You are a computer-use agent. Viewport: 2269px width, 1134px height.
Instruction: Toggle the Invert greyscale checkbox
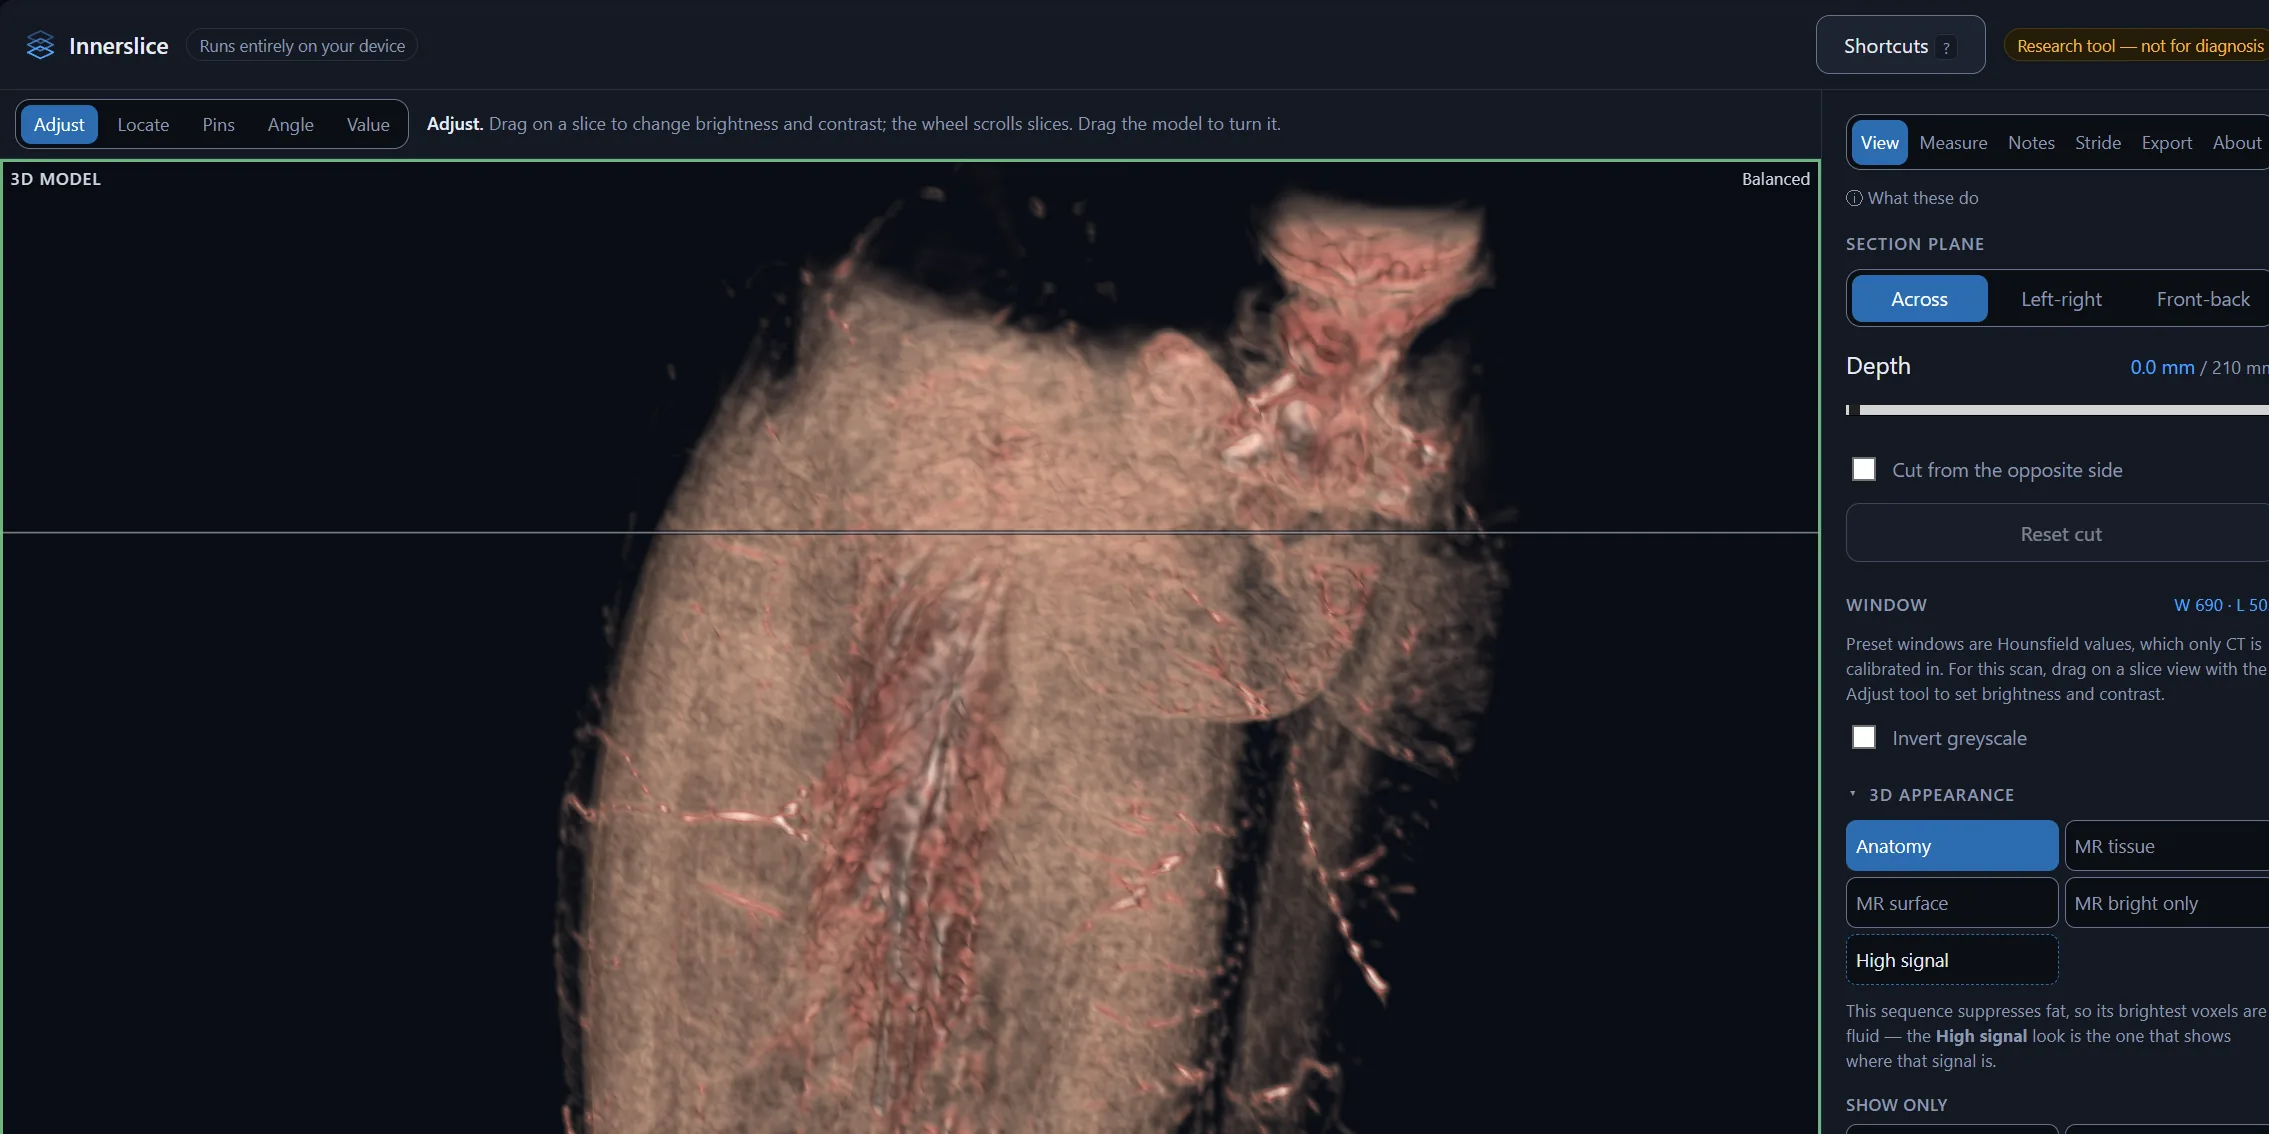tap(1864, 737)
